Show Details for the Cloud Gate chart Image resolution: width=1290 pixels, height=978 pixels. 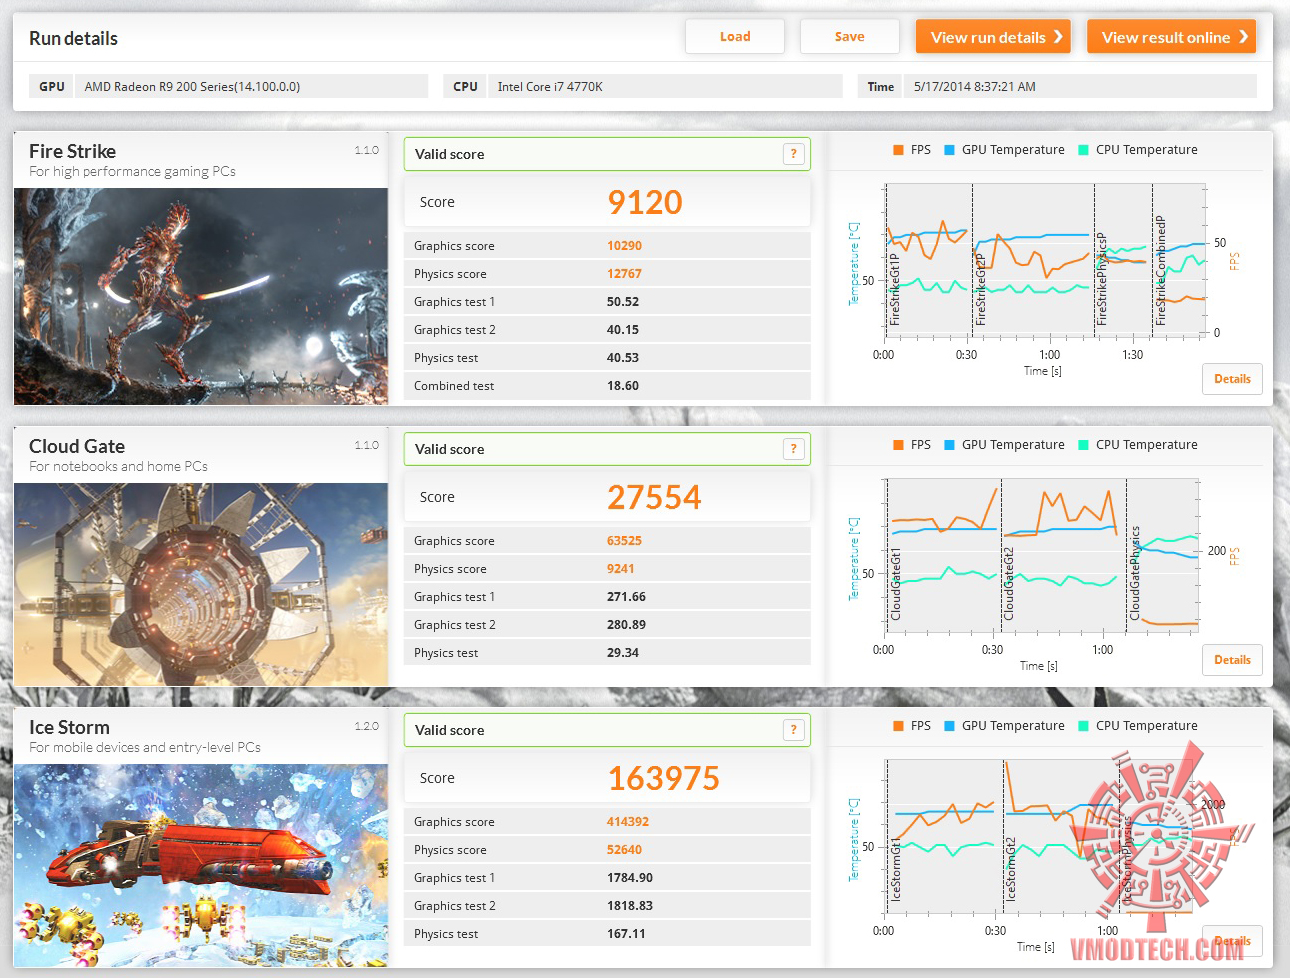tap(1232, 660)
